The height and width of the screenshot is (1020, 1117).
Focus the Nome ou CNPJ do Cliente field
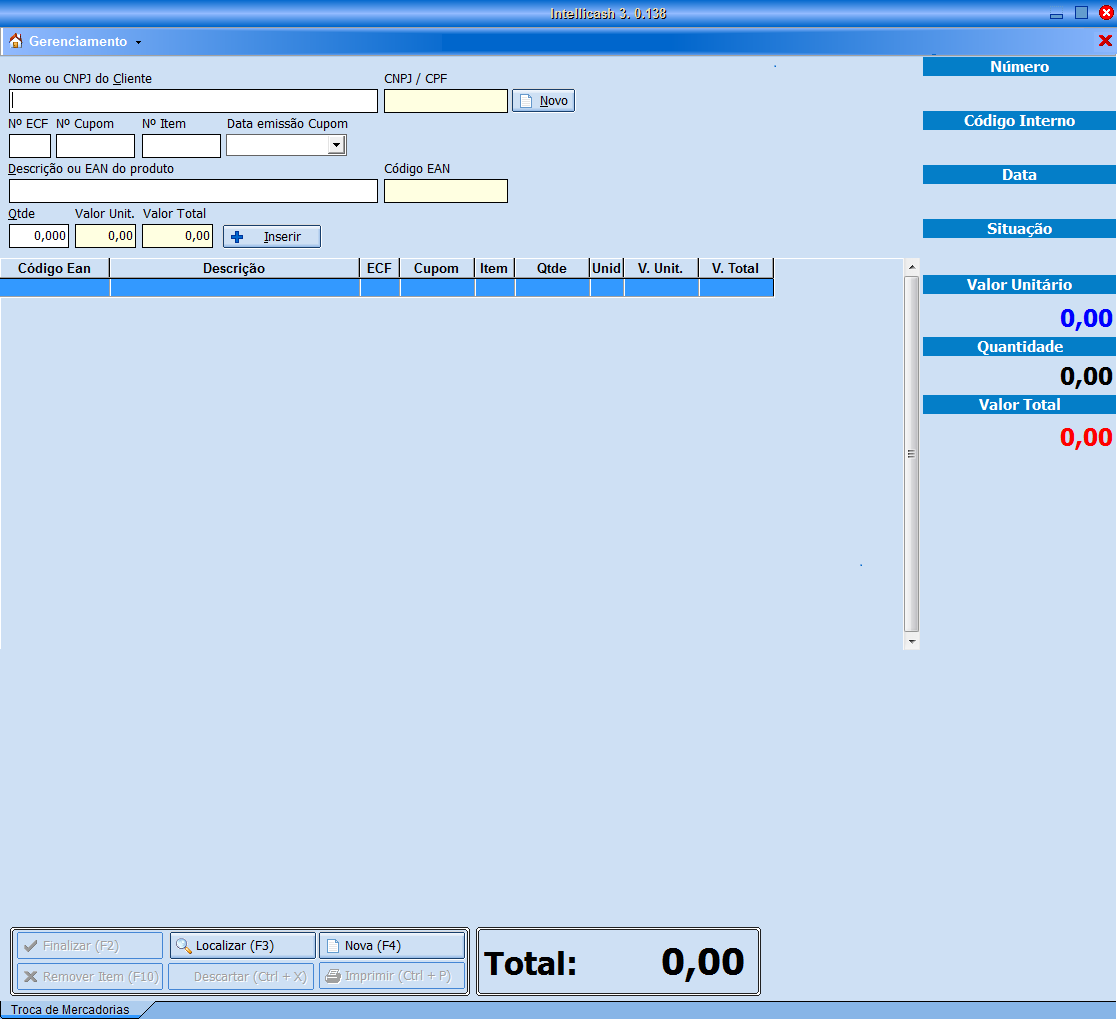[193, 101]
